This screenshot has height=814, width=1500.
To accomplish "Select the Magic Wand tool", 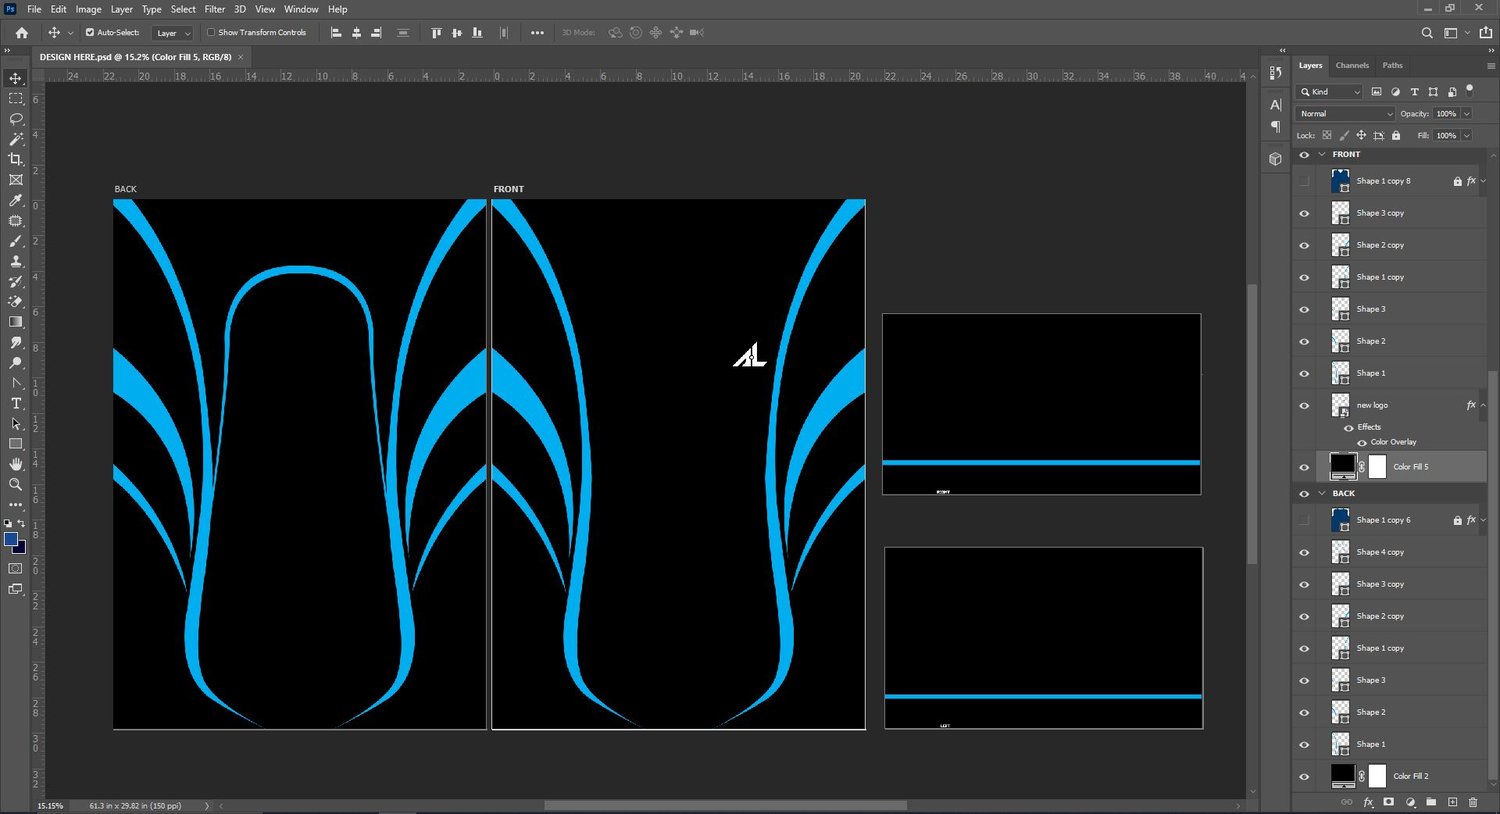I will (x=16, y=139).
